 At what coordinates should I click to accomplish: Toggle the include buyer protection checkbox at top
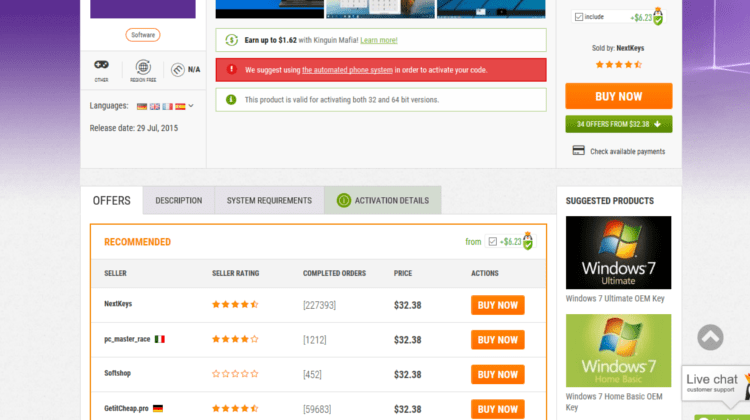coord(579,17)
